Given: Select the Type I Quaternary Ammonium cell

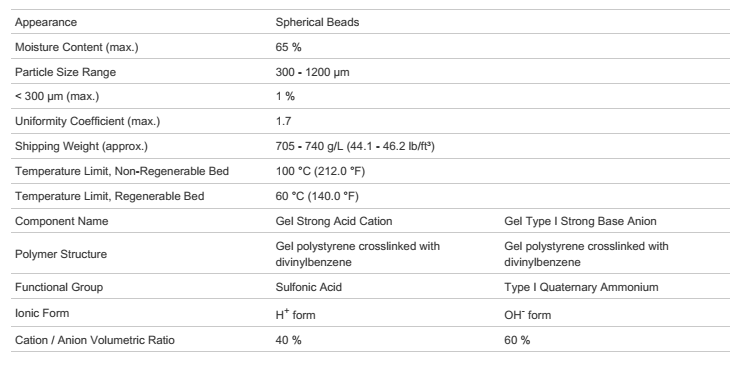Looking at the screenshot, I should pos(581,287).
